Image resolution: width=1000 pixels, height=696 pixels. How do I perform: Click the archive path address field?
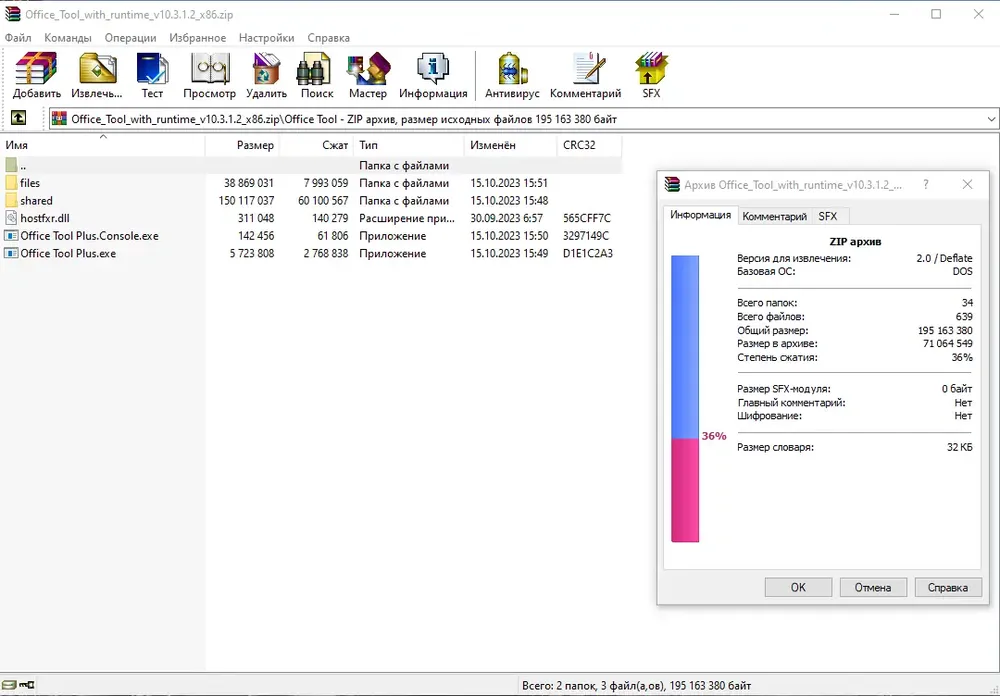point(524,119)
